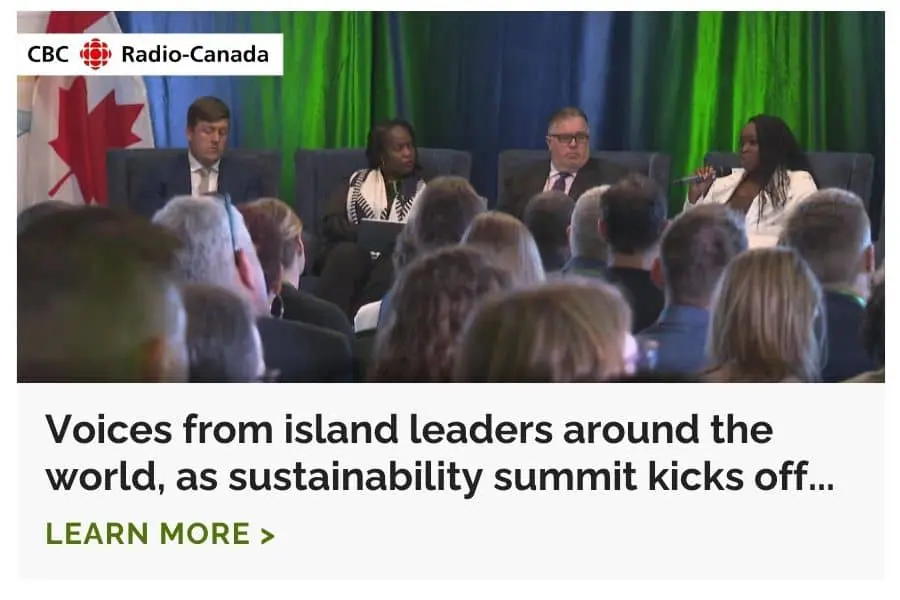Open the LEARN MORE link
This screenshot has height=600, width=900.
[160, 533]
